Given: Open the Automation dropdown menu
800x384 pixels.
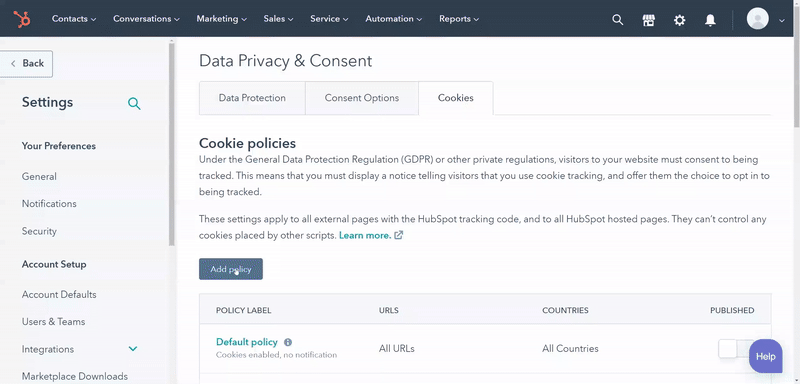Looking at the screenshot, I should (x=393, y=19).
